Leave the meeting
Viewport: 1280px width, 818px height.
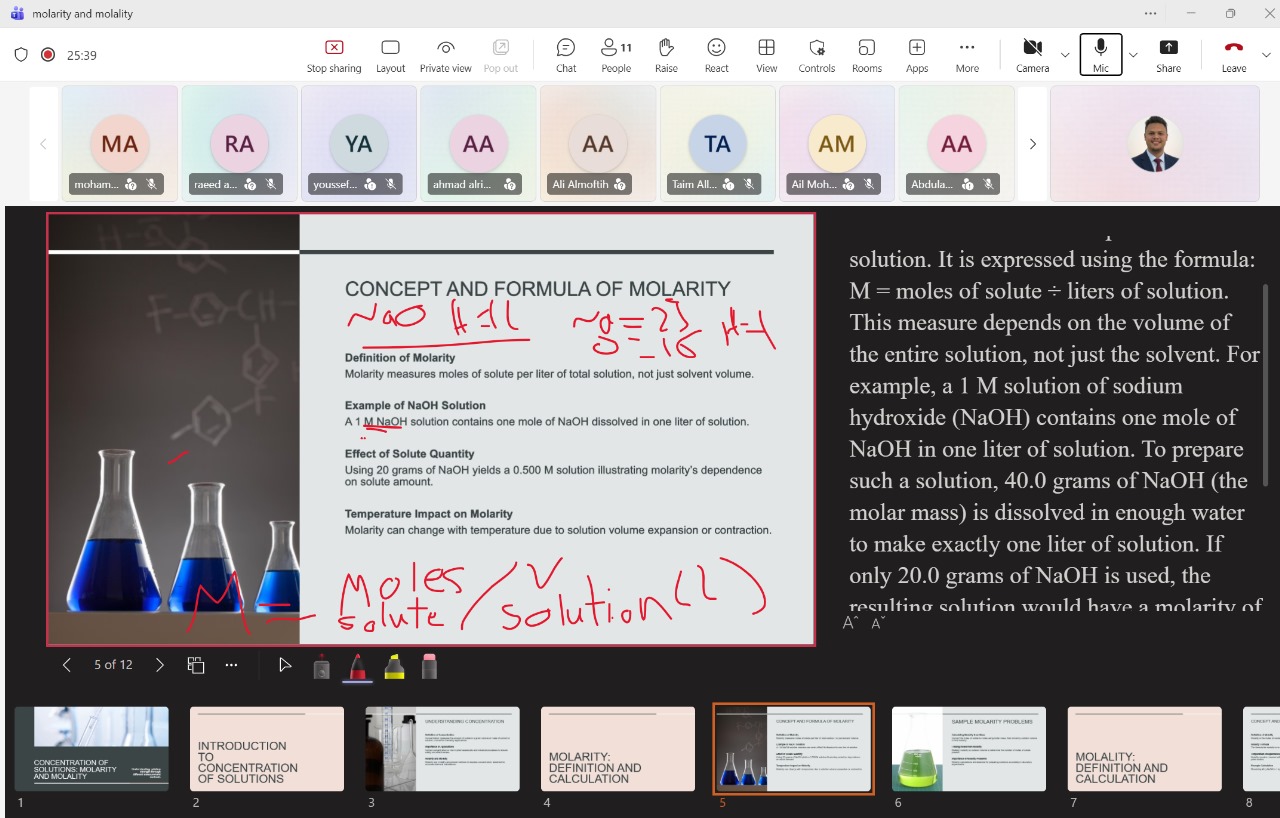pos(1233,55)
